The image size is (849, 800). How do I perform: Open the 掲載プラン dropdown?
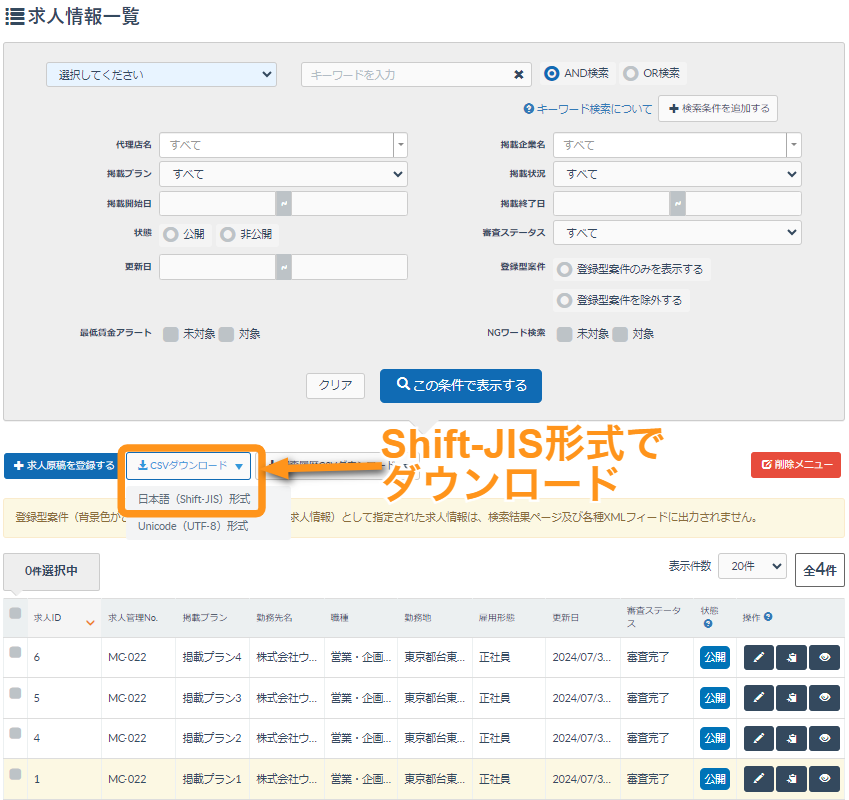click(x=283, y=174)
